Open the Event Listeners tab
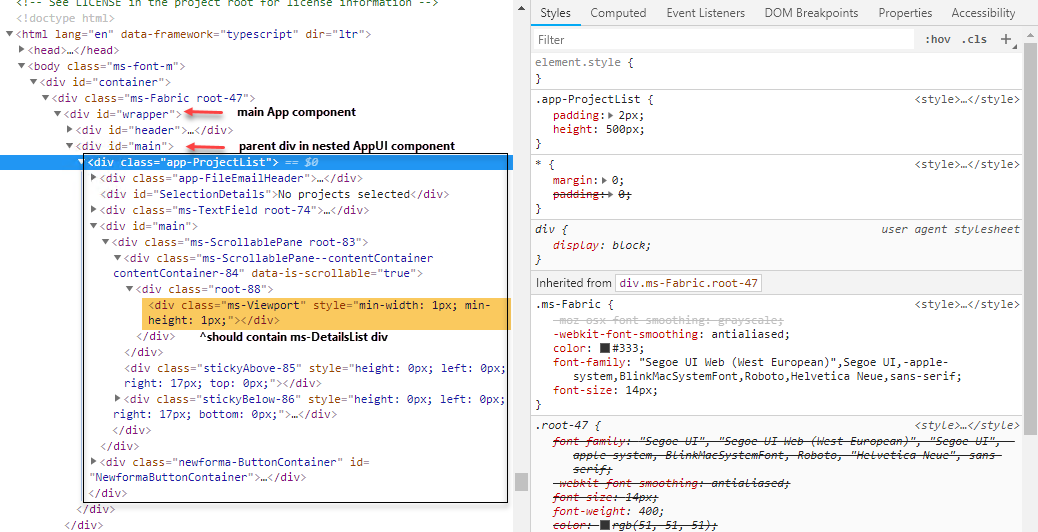The height and width of the screenshot is (532, 1038). [x=705, y=13]
